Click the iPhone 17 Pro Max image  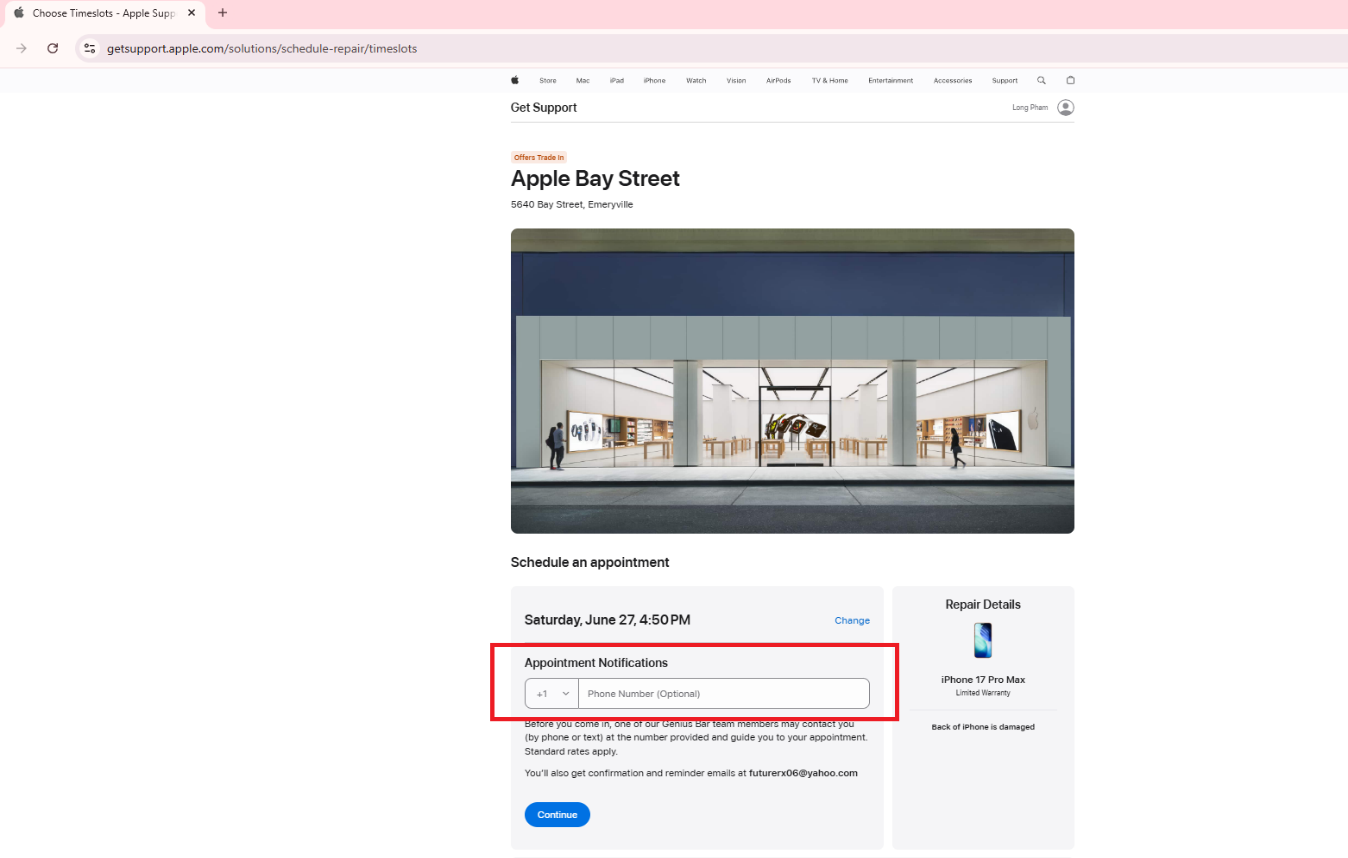point(983,640)
